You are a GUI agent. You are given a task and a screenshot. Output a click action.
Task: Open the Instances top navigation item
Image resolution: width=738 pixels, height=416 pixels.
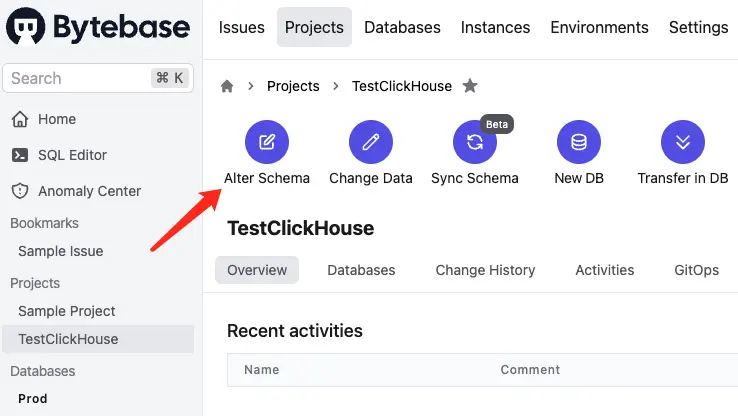496,27
